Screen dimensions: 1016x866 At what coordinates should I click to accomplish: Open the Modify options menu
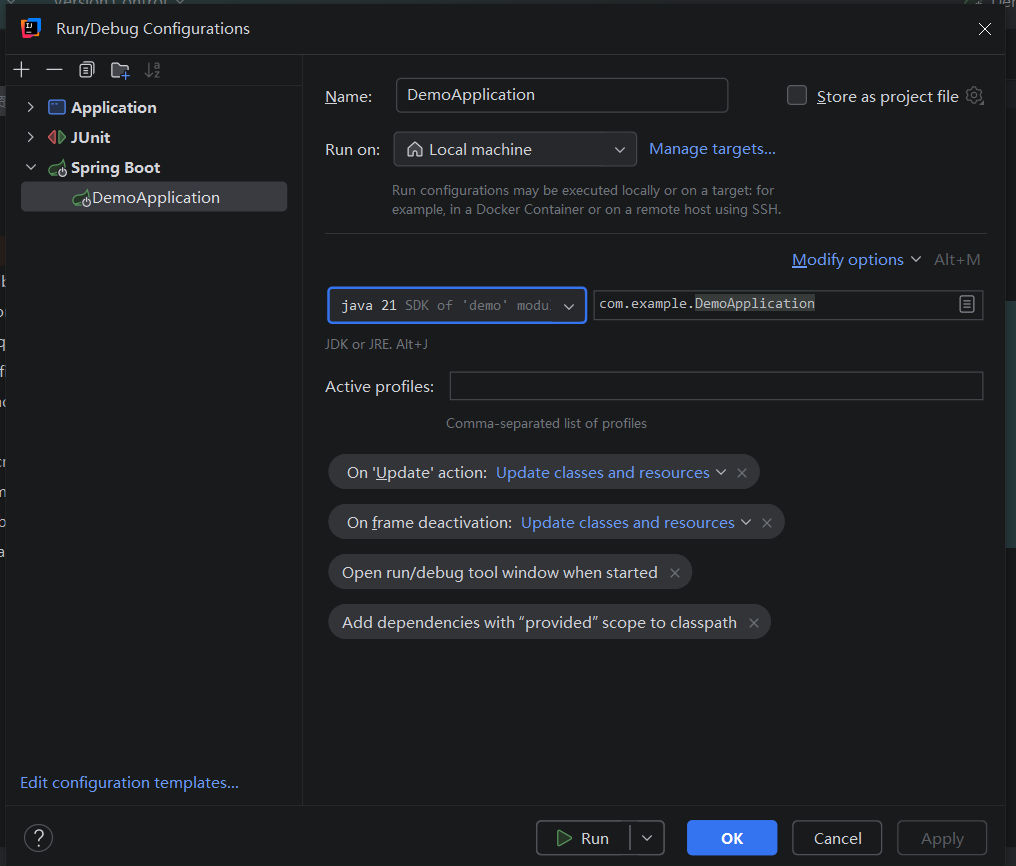tap(855, 260)
